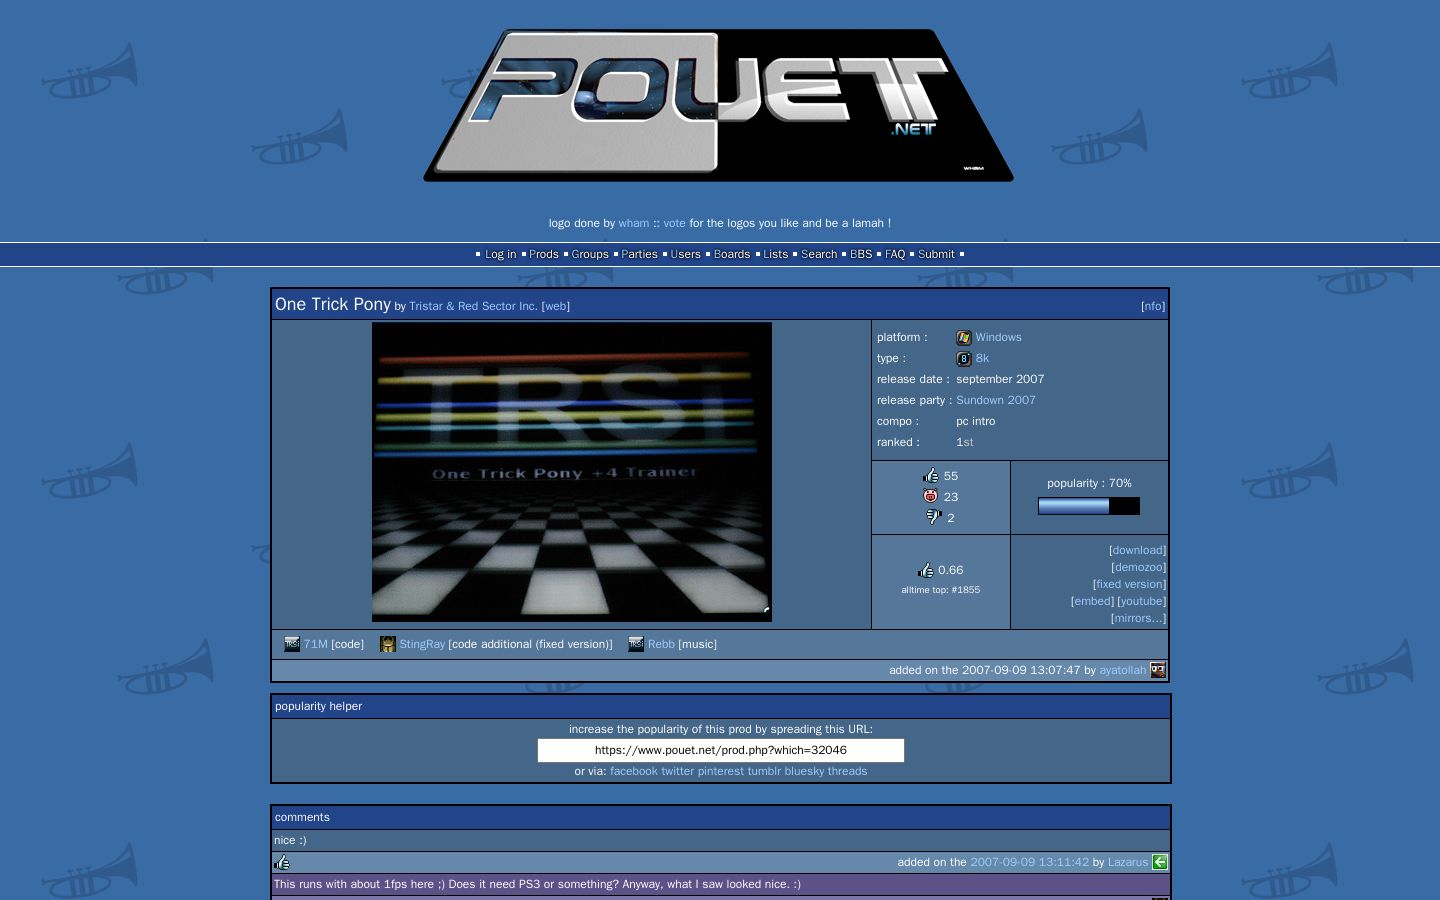Open the Parties page
The width and height of the screenshot is (1440, 900).
[x=639, y=254]
